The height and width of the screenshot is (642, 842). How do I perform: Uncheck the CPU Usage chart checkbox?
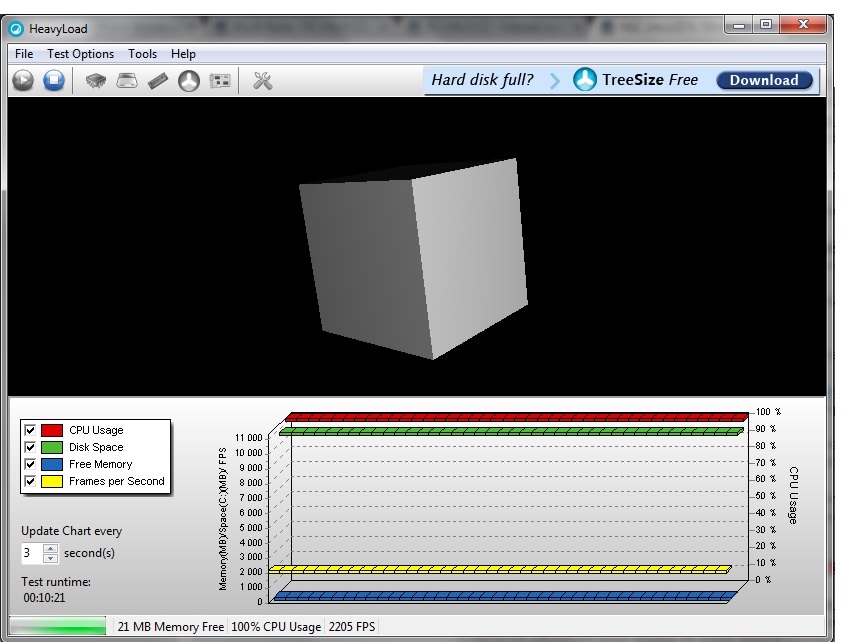coord(30,430)
